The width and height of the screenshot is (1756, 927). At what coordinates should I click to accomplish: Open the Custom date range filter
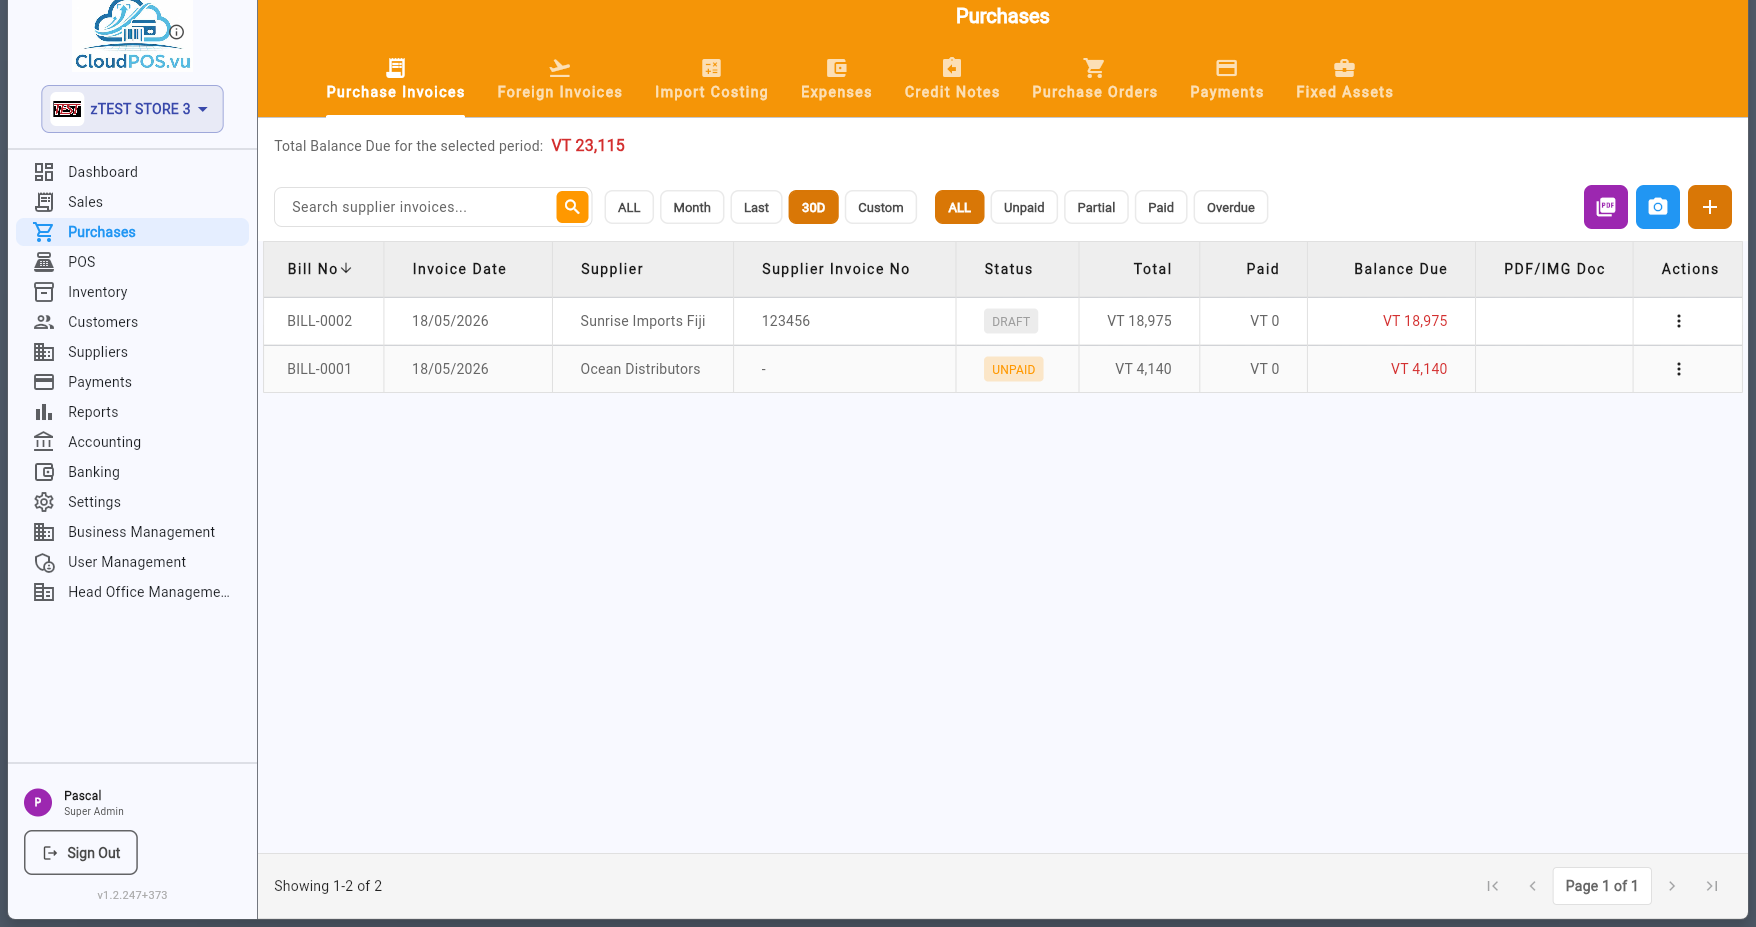click(881, 208)
